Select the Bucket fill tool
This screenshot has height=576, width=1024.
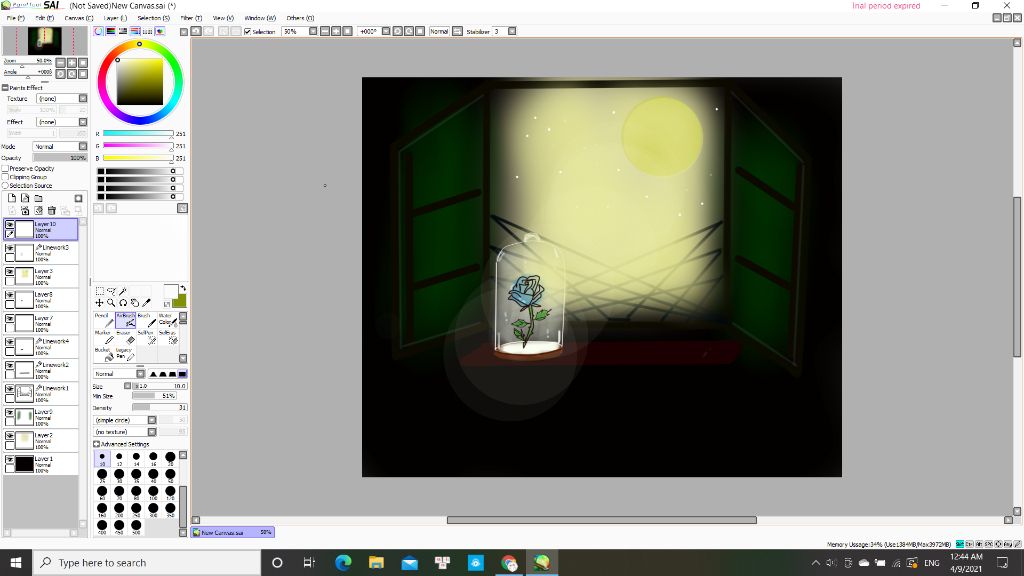click(103, 353)
